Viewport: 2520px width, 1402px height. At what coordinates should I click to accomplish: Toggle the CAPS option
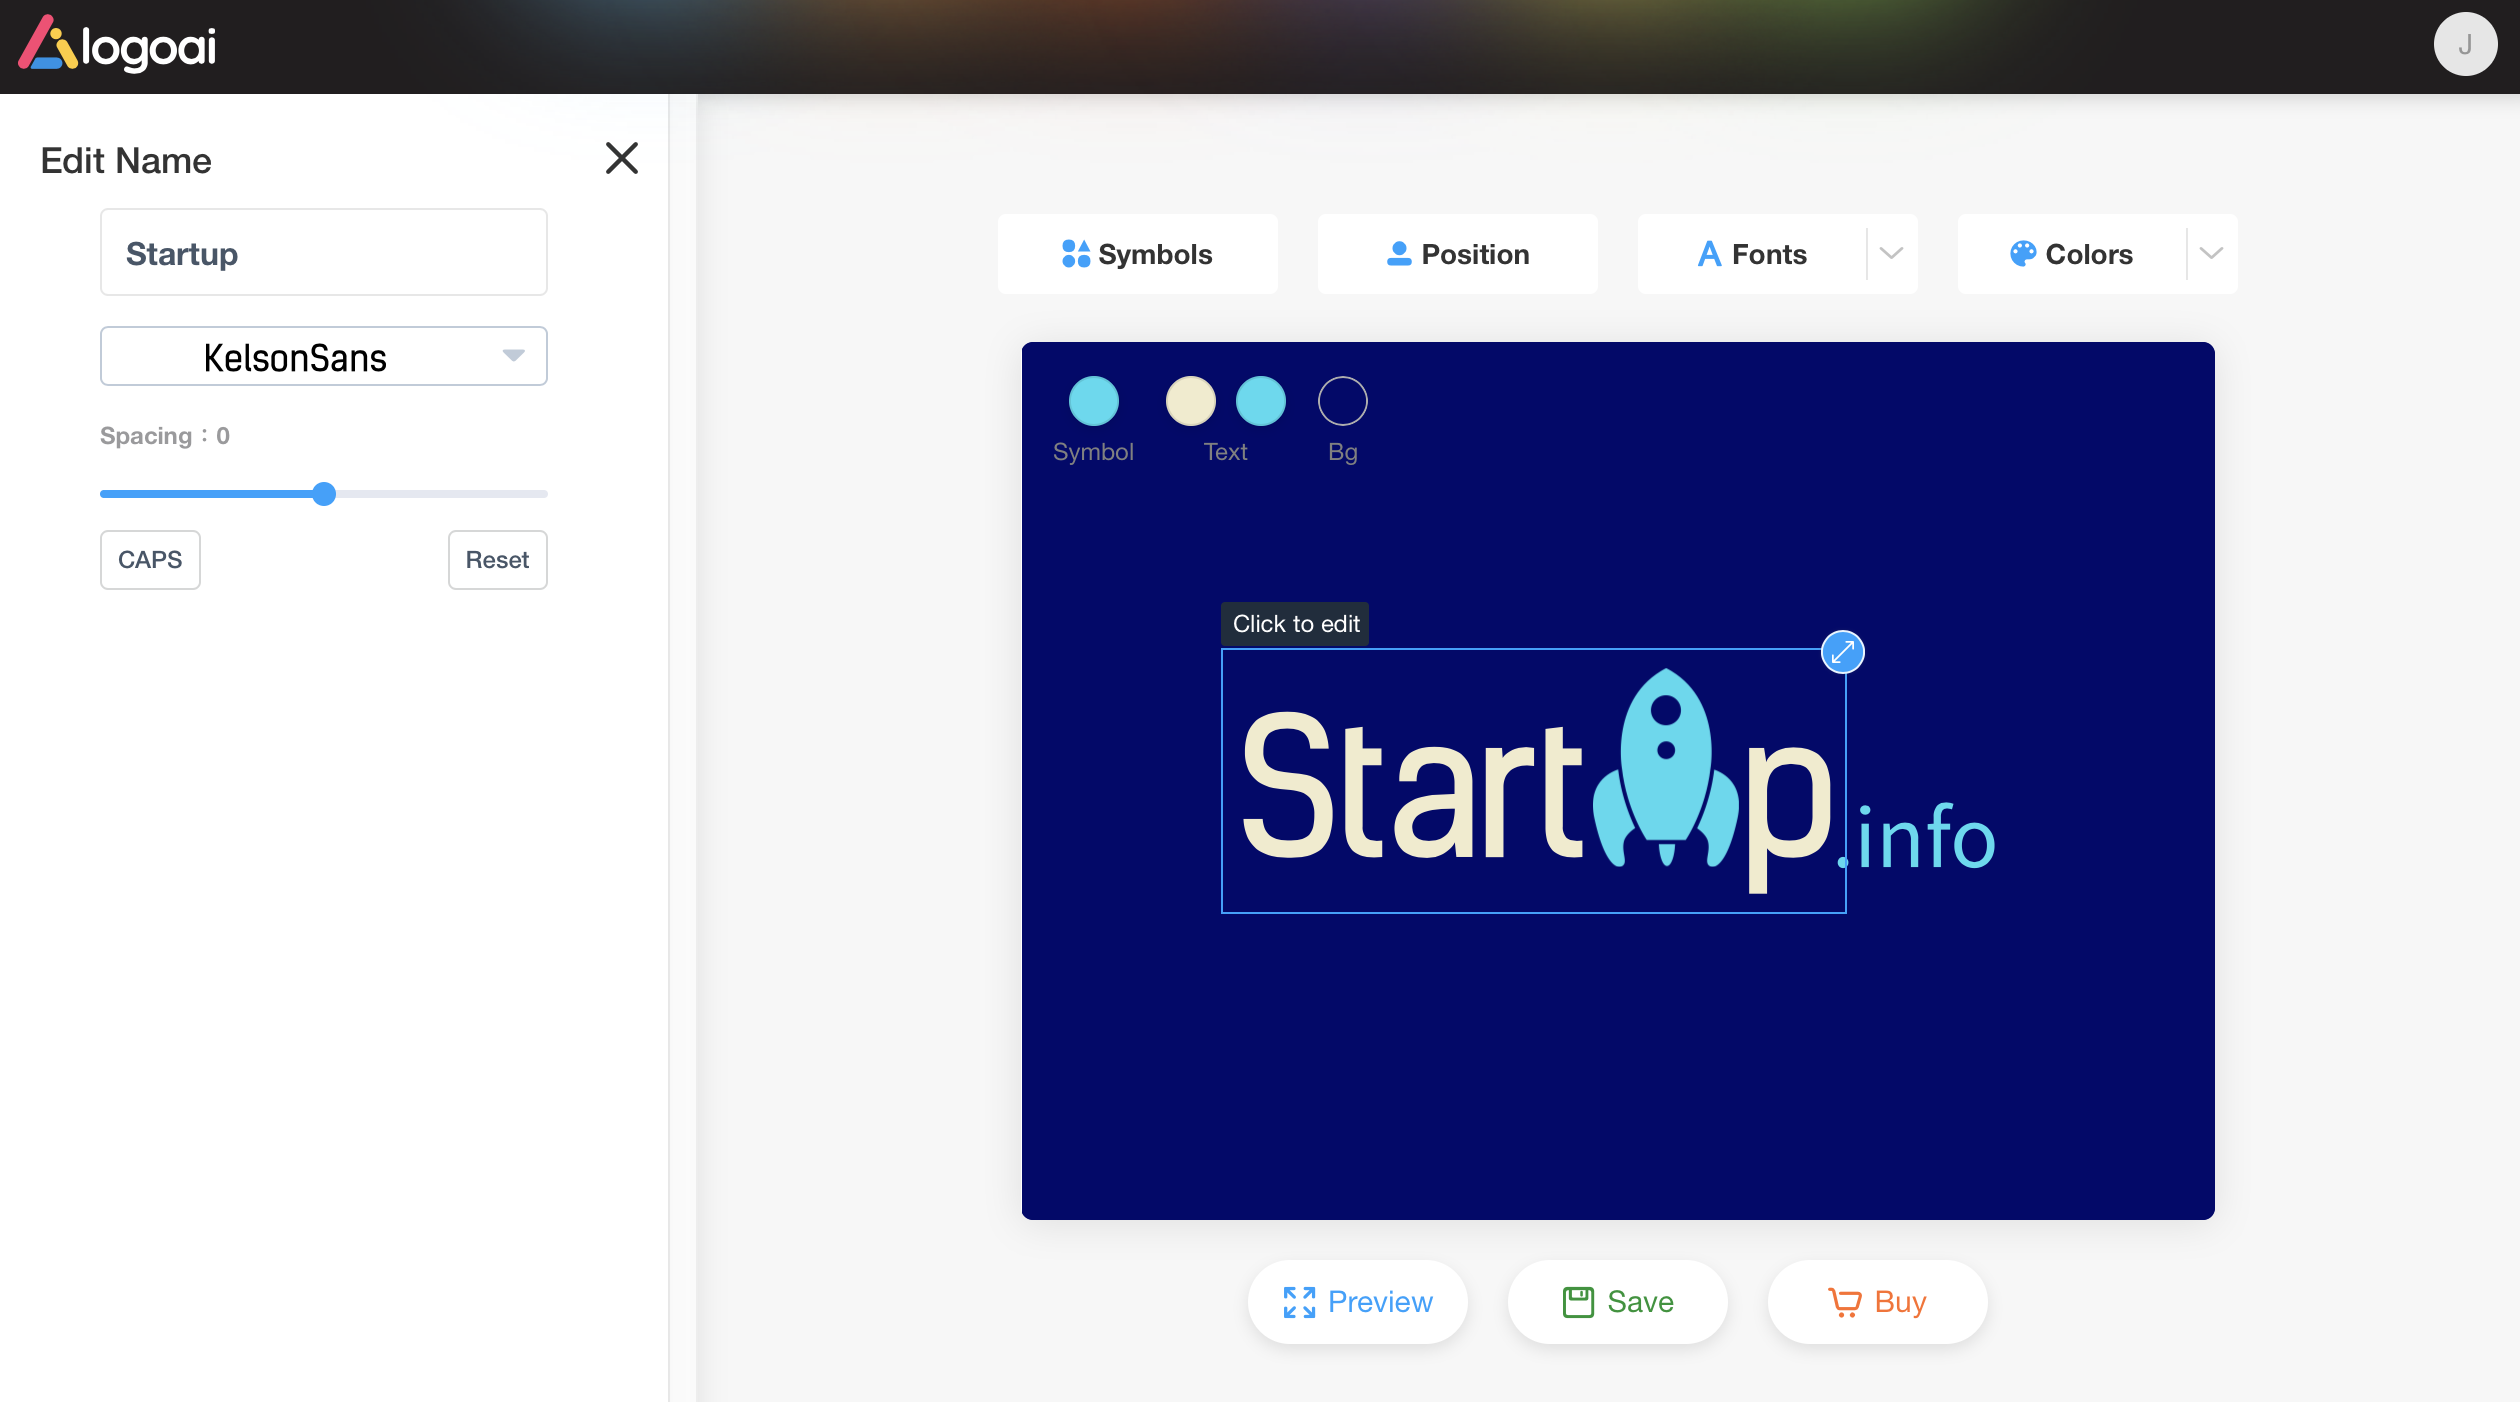pyautogui.click(x=150, y=560)
